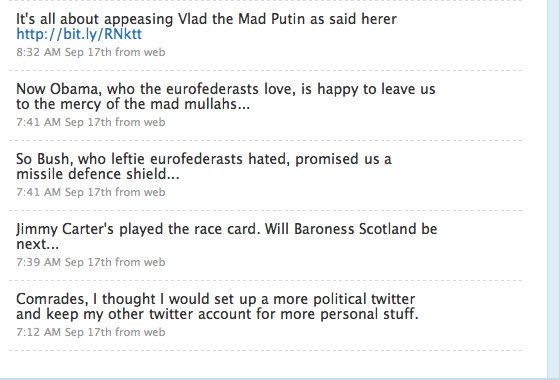
Task: Click the first 7:41 AM timestamp under Obama tweet
Action: coord(64,122)
